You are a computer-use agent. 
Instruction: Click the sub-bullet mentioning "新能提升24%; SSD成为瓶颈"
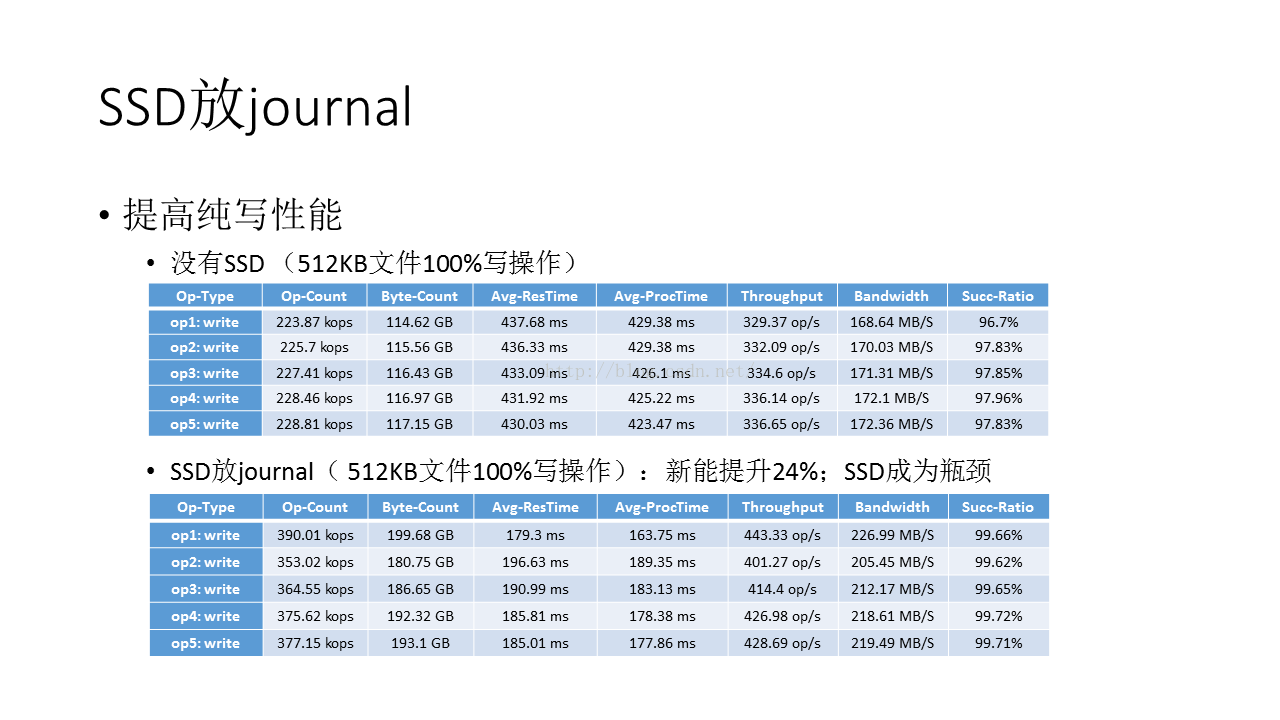pyautogui.click(x=580, y=472)
